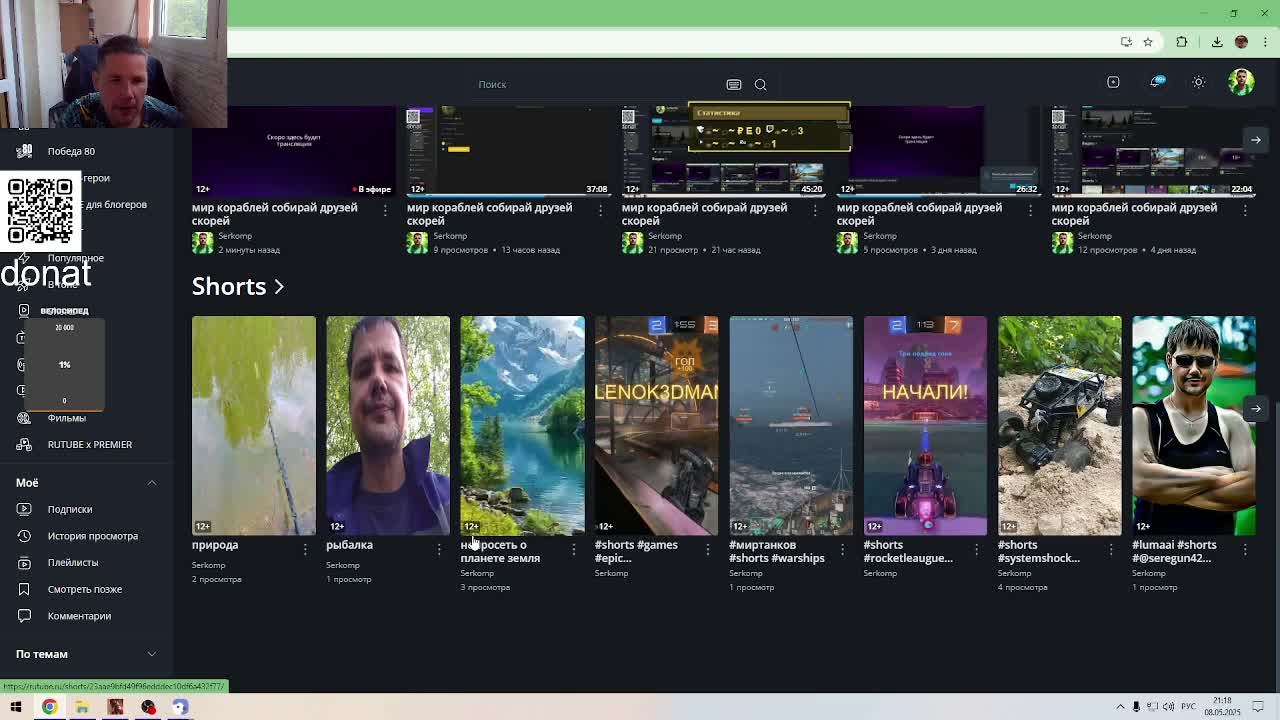Open the #lumaai sunglasses man short thumbnail
Screen dimensions: 1280x720
[1194, 426]
